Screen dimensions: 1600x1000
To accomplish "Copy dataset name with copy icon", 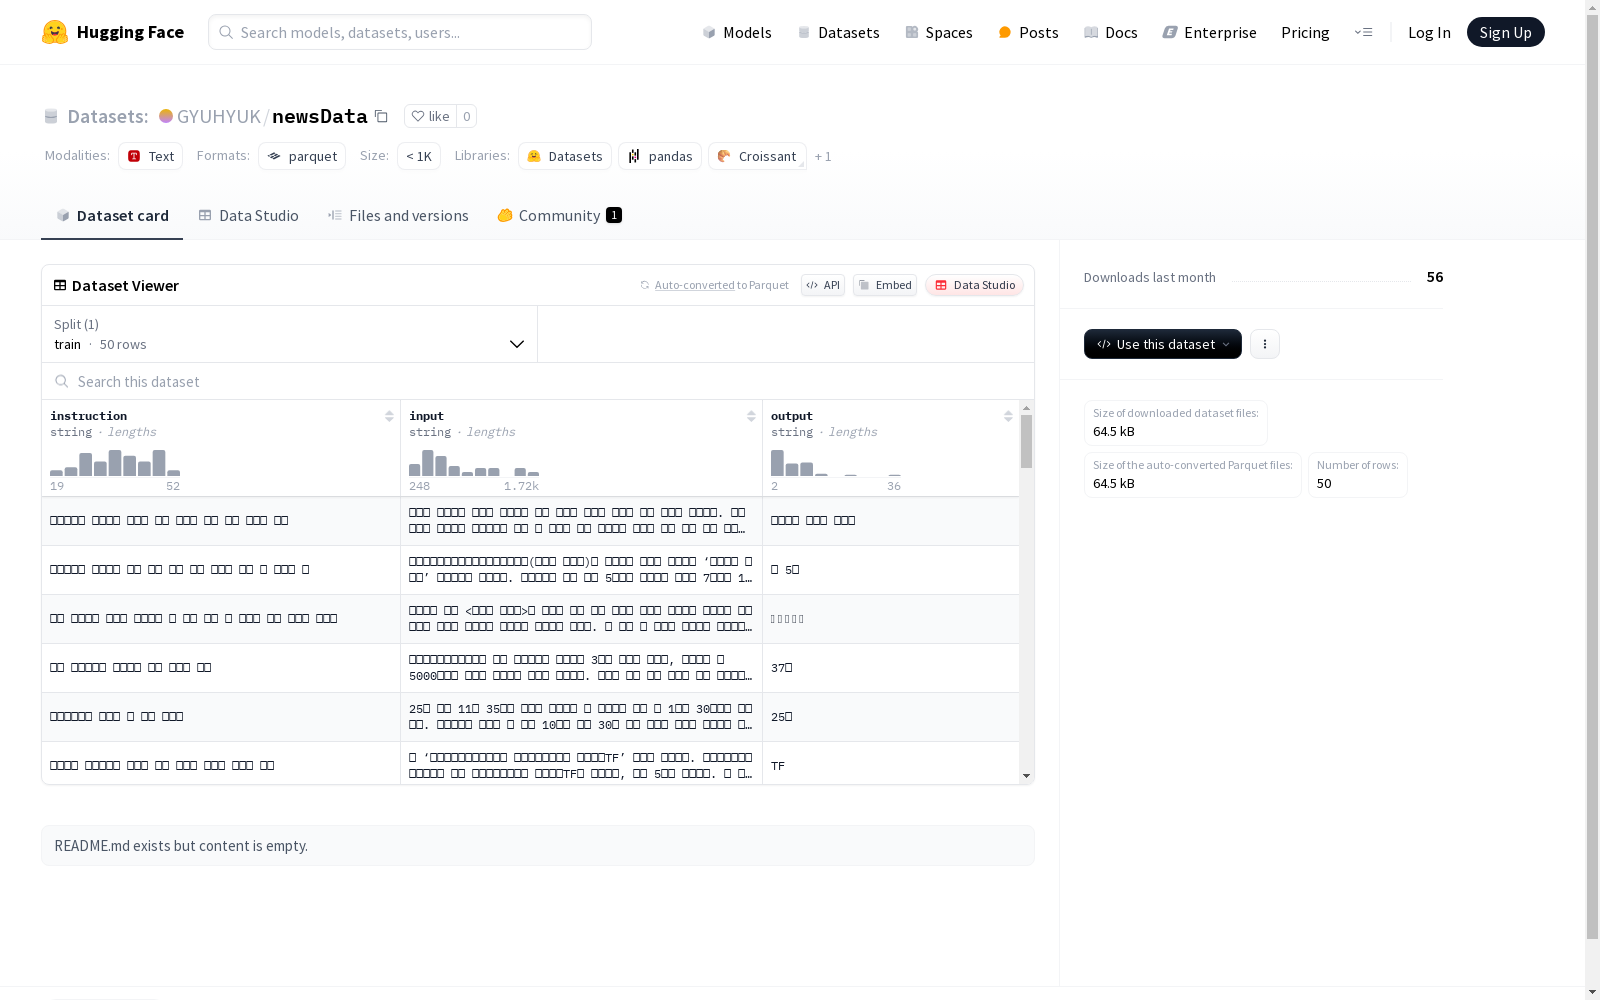I will click(381, 116).
